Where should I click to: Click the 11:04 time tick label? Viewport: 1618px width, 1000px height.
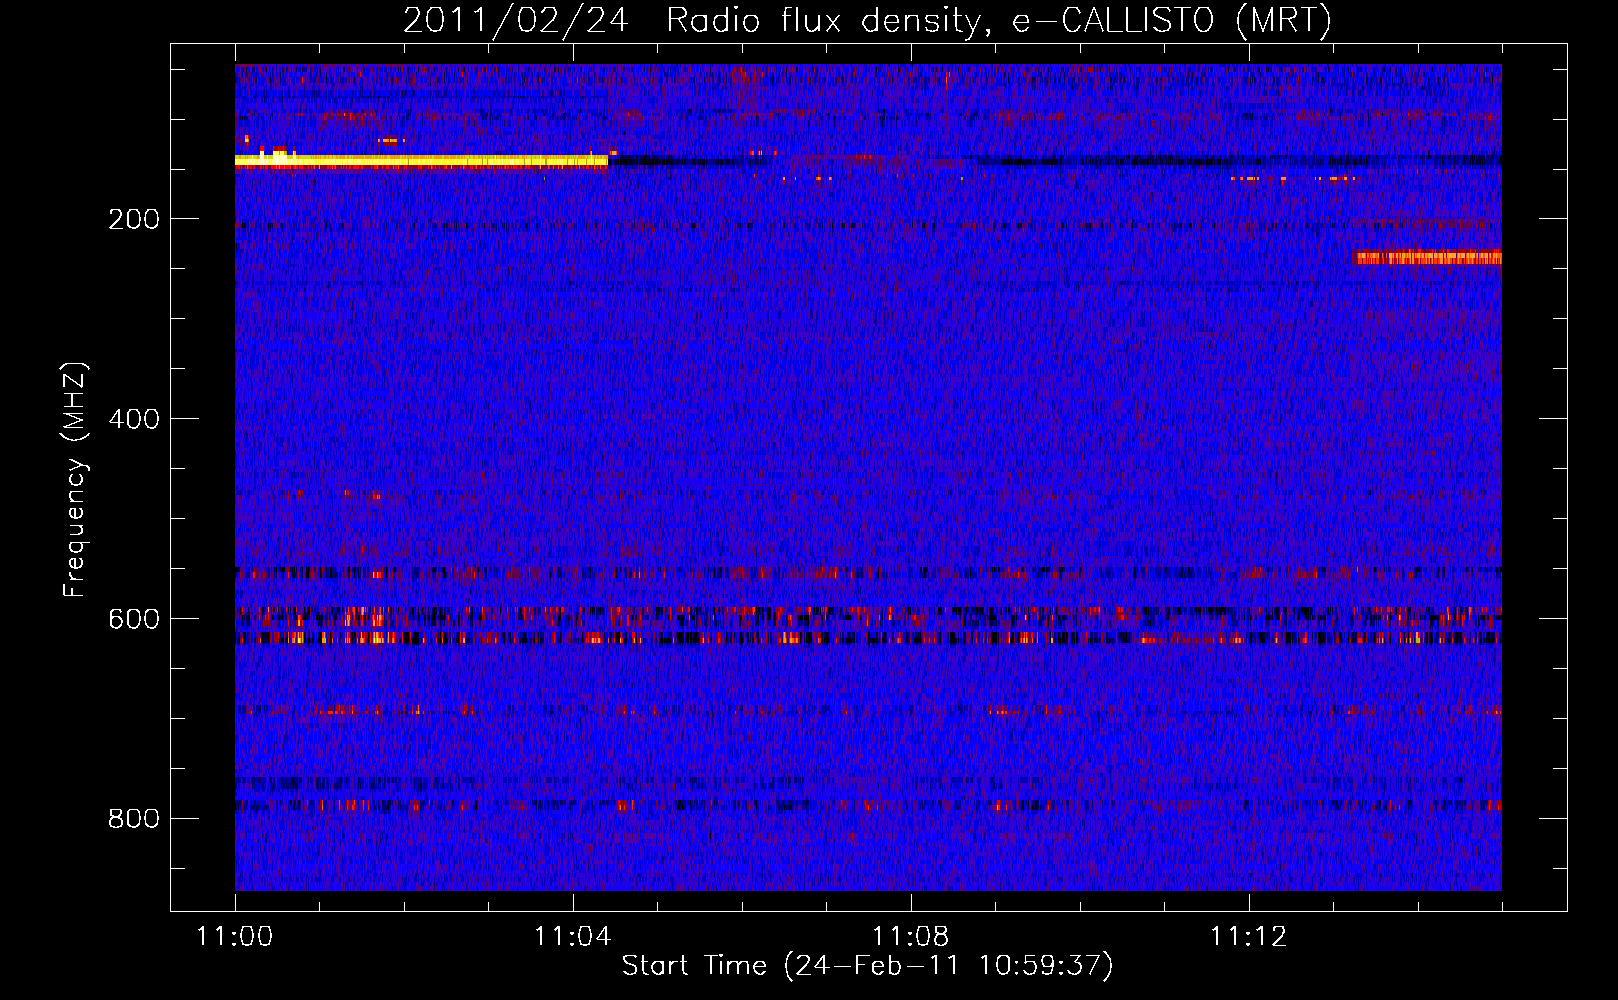pos(572,936)
